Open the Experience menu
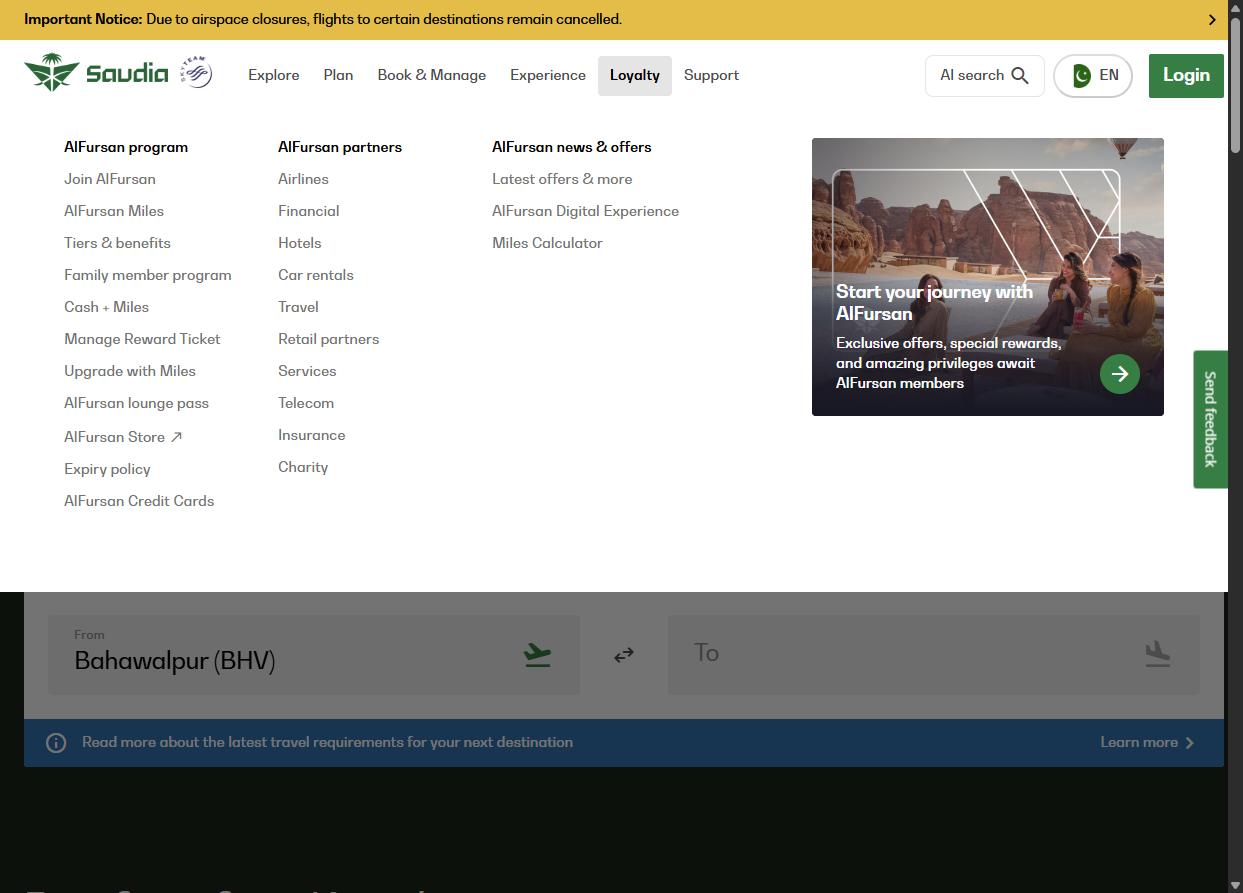Image resolution: width=1243 pixels, height=893 pixels. pos(548,75)
